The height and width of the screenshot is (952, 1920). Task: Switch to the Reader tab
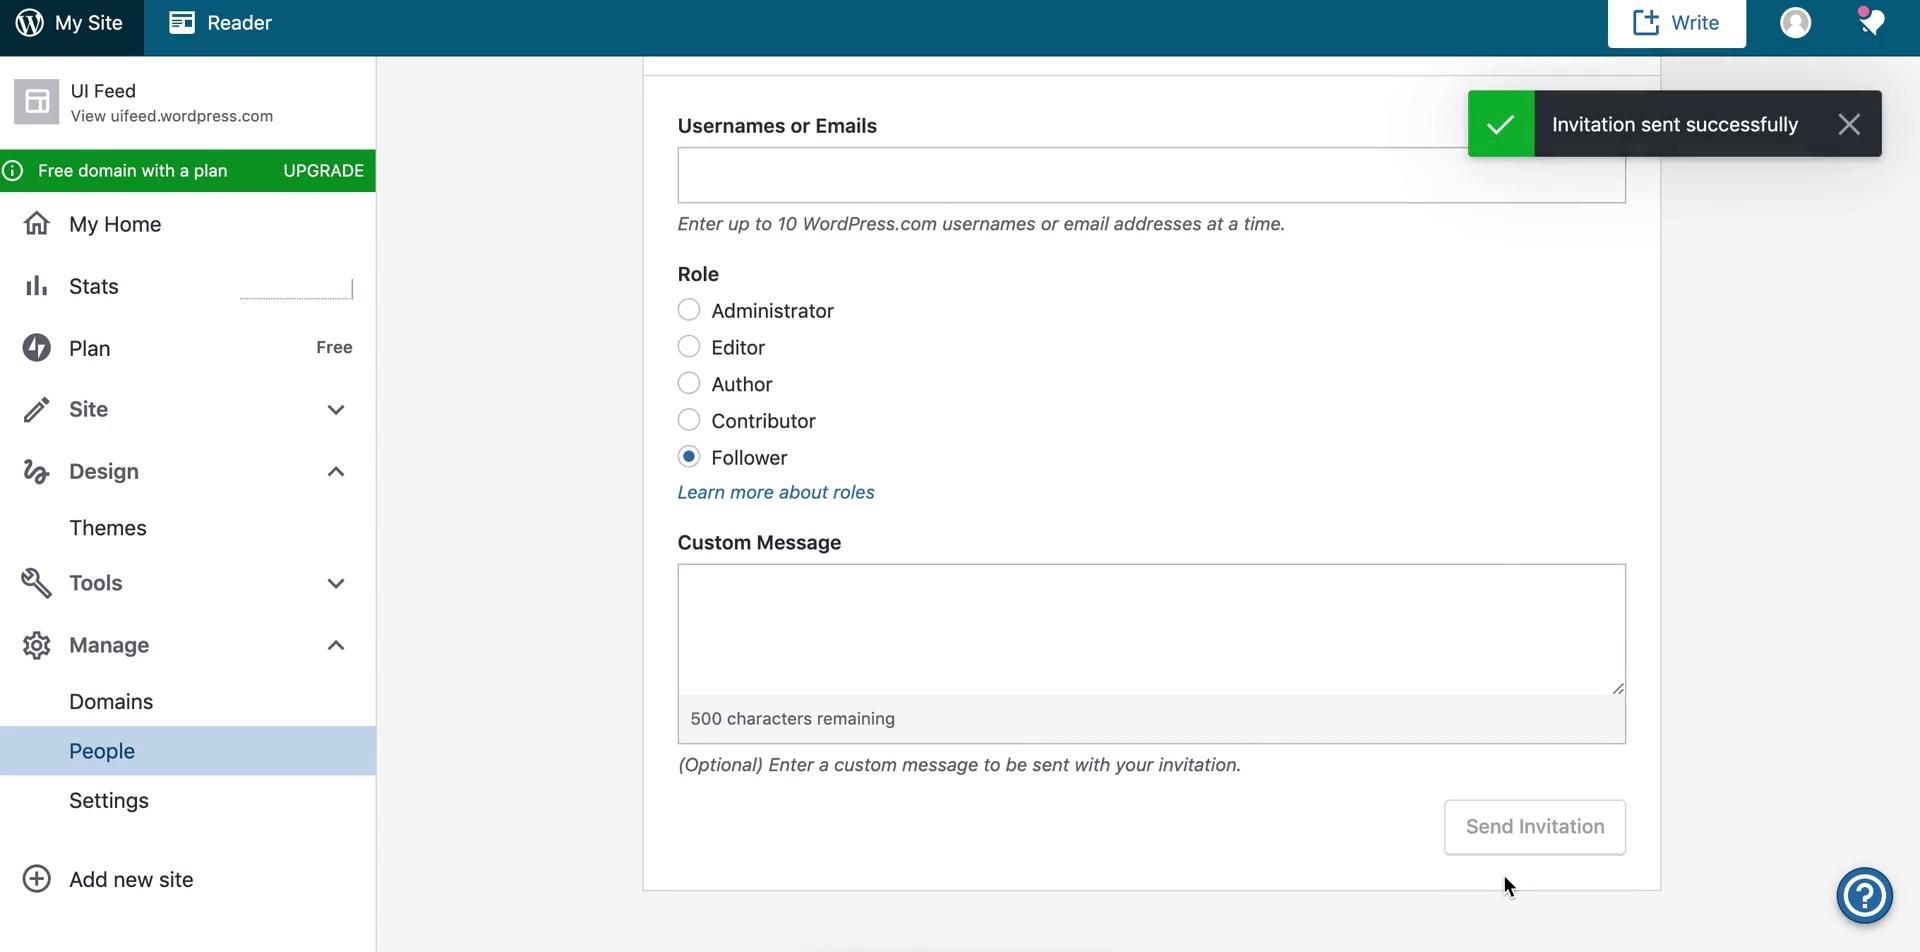(219, 21)
